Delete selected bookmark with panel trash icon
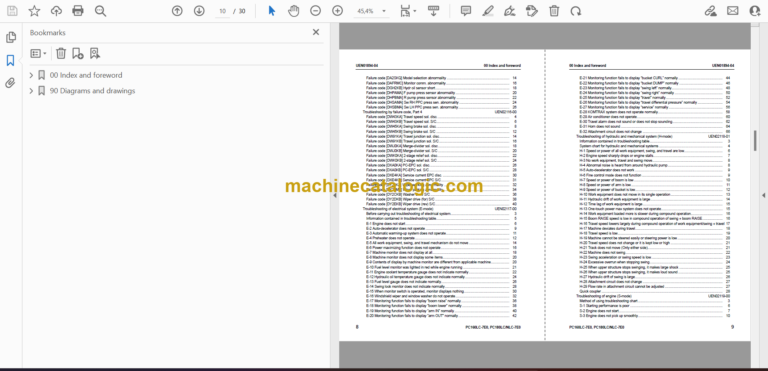 pos(61,53)
